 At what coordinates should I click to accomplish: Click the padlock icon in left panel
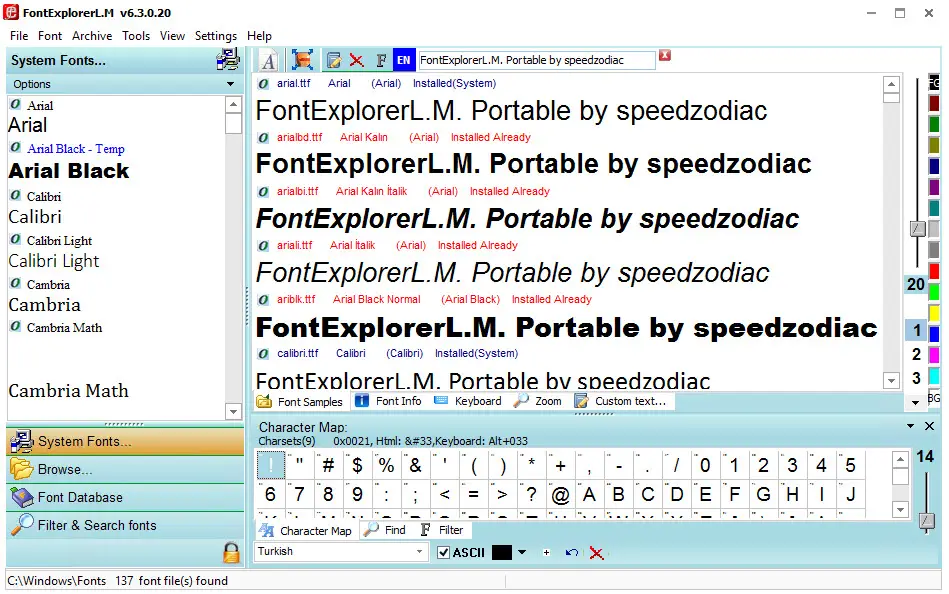231,552
